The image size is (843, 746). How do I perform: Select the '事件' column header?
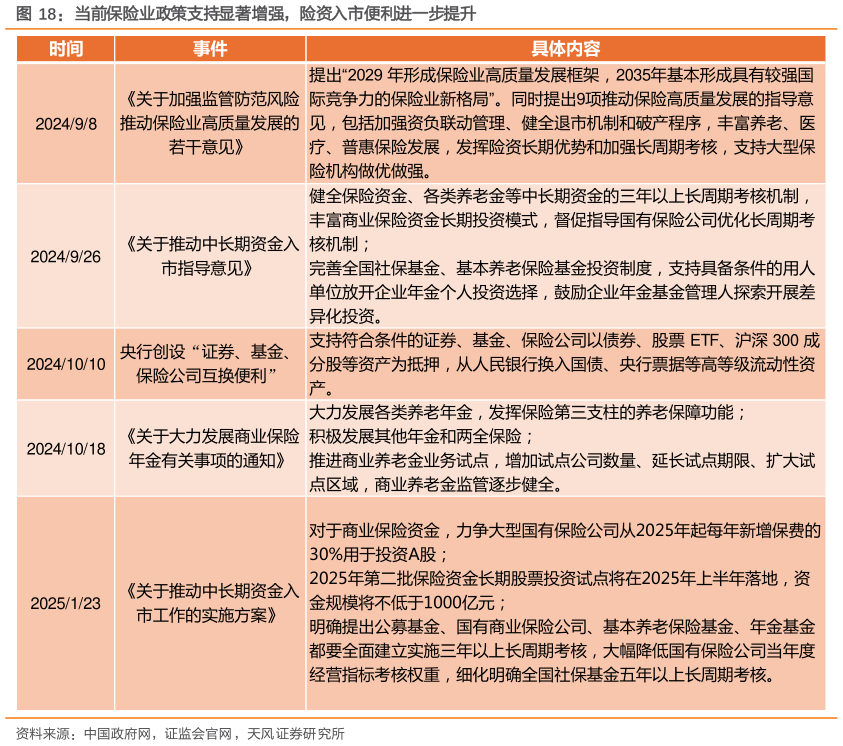click(x=210, y=49)
